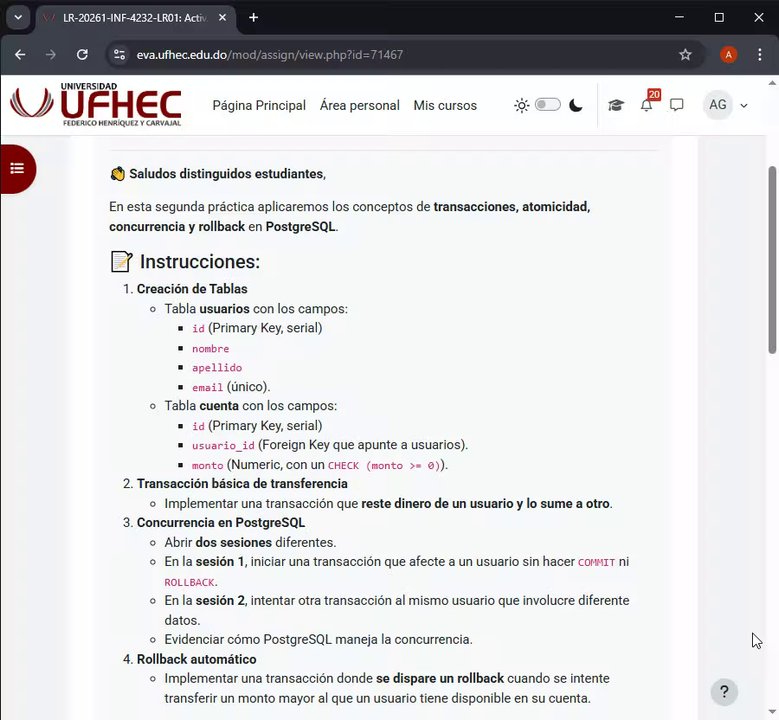The image size is (779, 720).
Task: Open a new browser tab
Action: click(x=253, y=17)
